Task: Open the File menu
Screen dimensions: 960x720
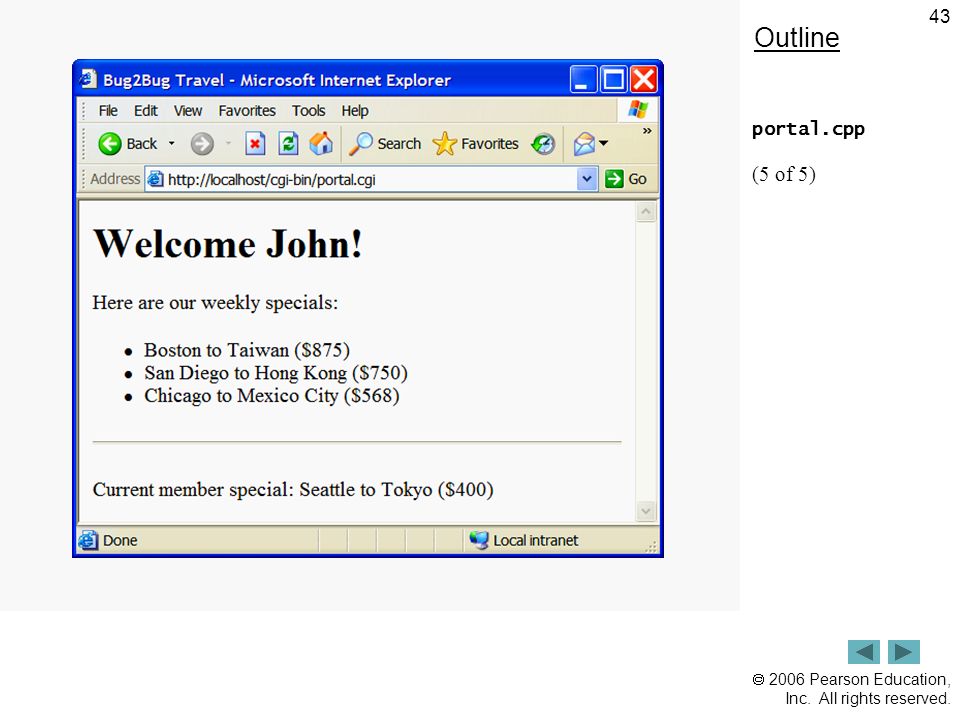Action: [108, 111]
